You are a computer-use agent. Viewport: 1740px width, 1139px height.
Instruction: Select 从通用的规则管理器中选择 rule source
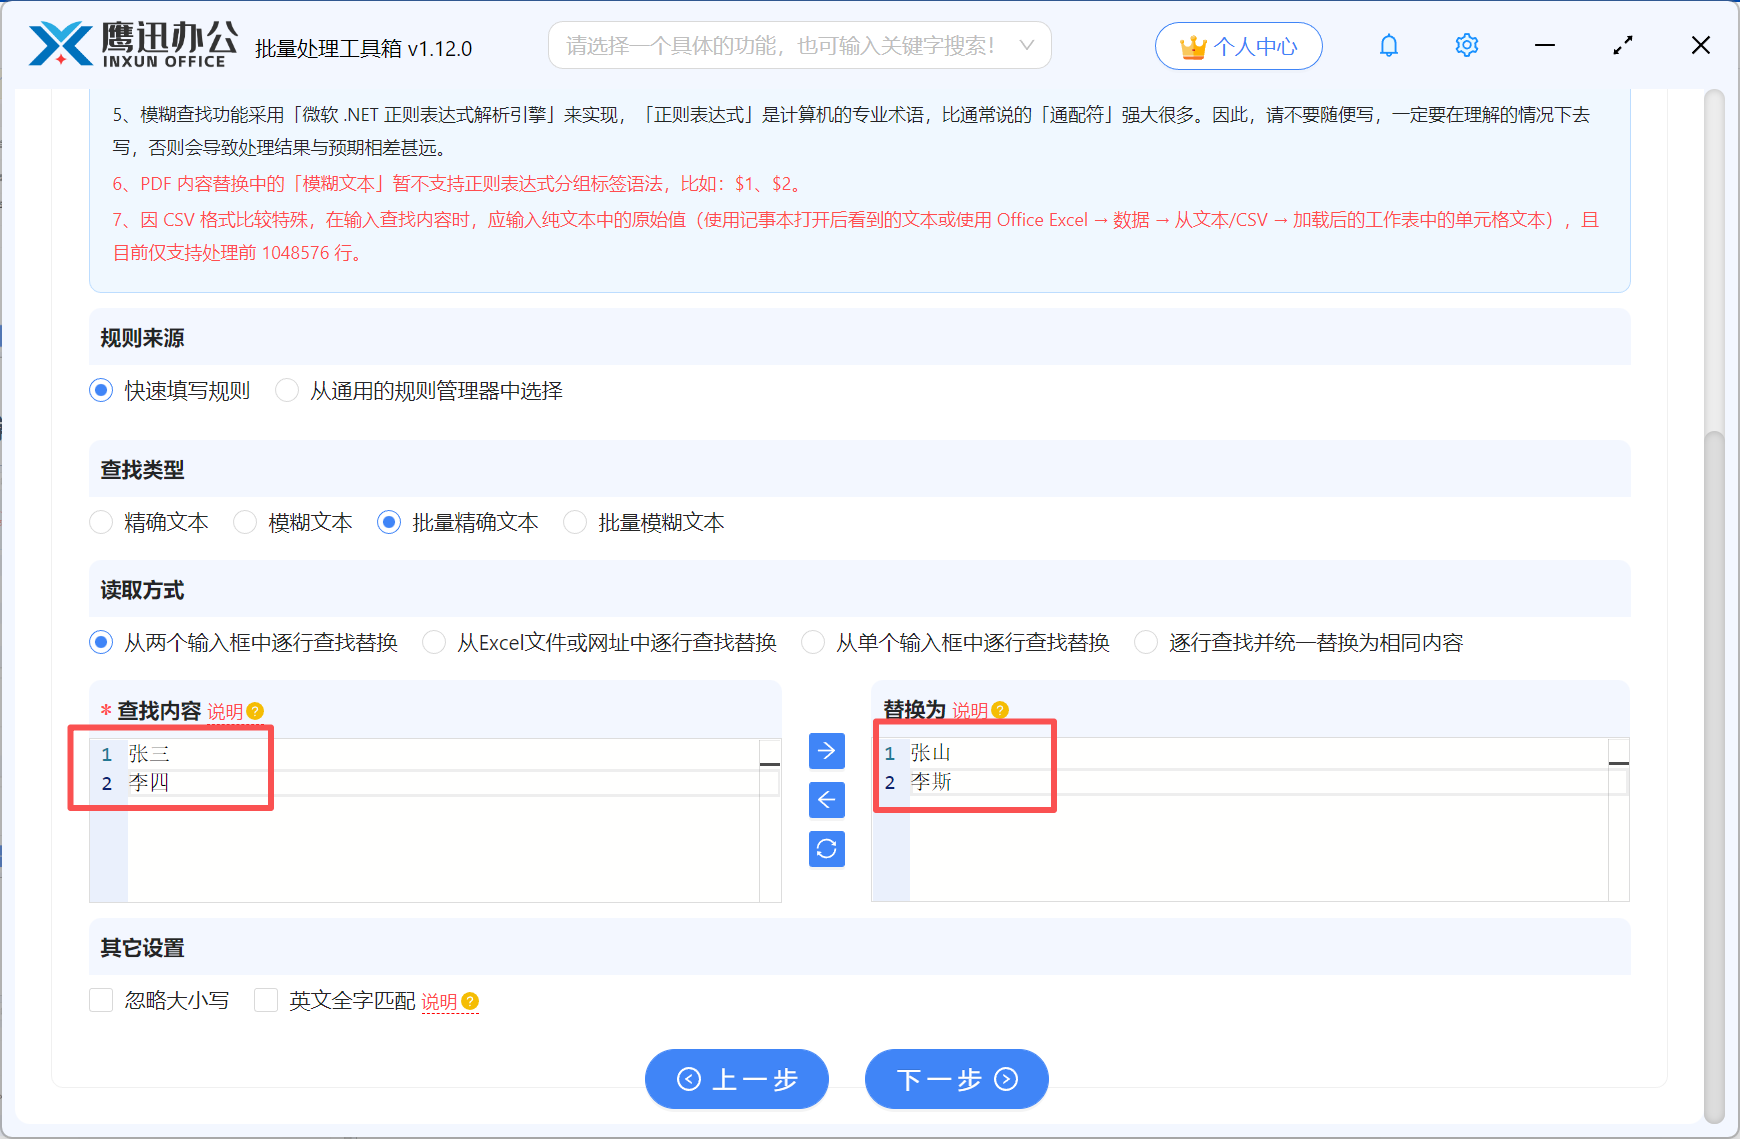(x=287, y=390)
